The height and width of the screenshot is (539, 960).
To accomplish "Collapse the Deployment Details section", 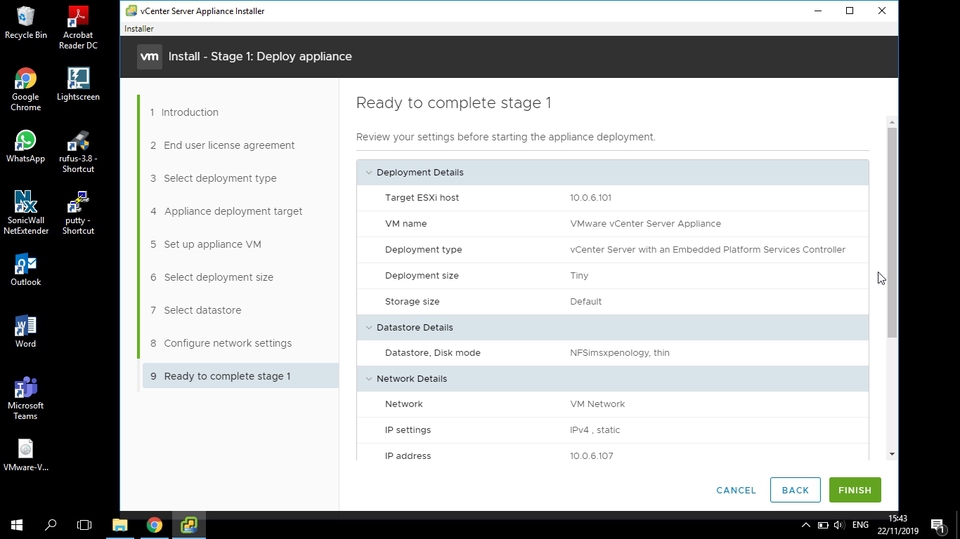I will [369, 173].
